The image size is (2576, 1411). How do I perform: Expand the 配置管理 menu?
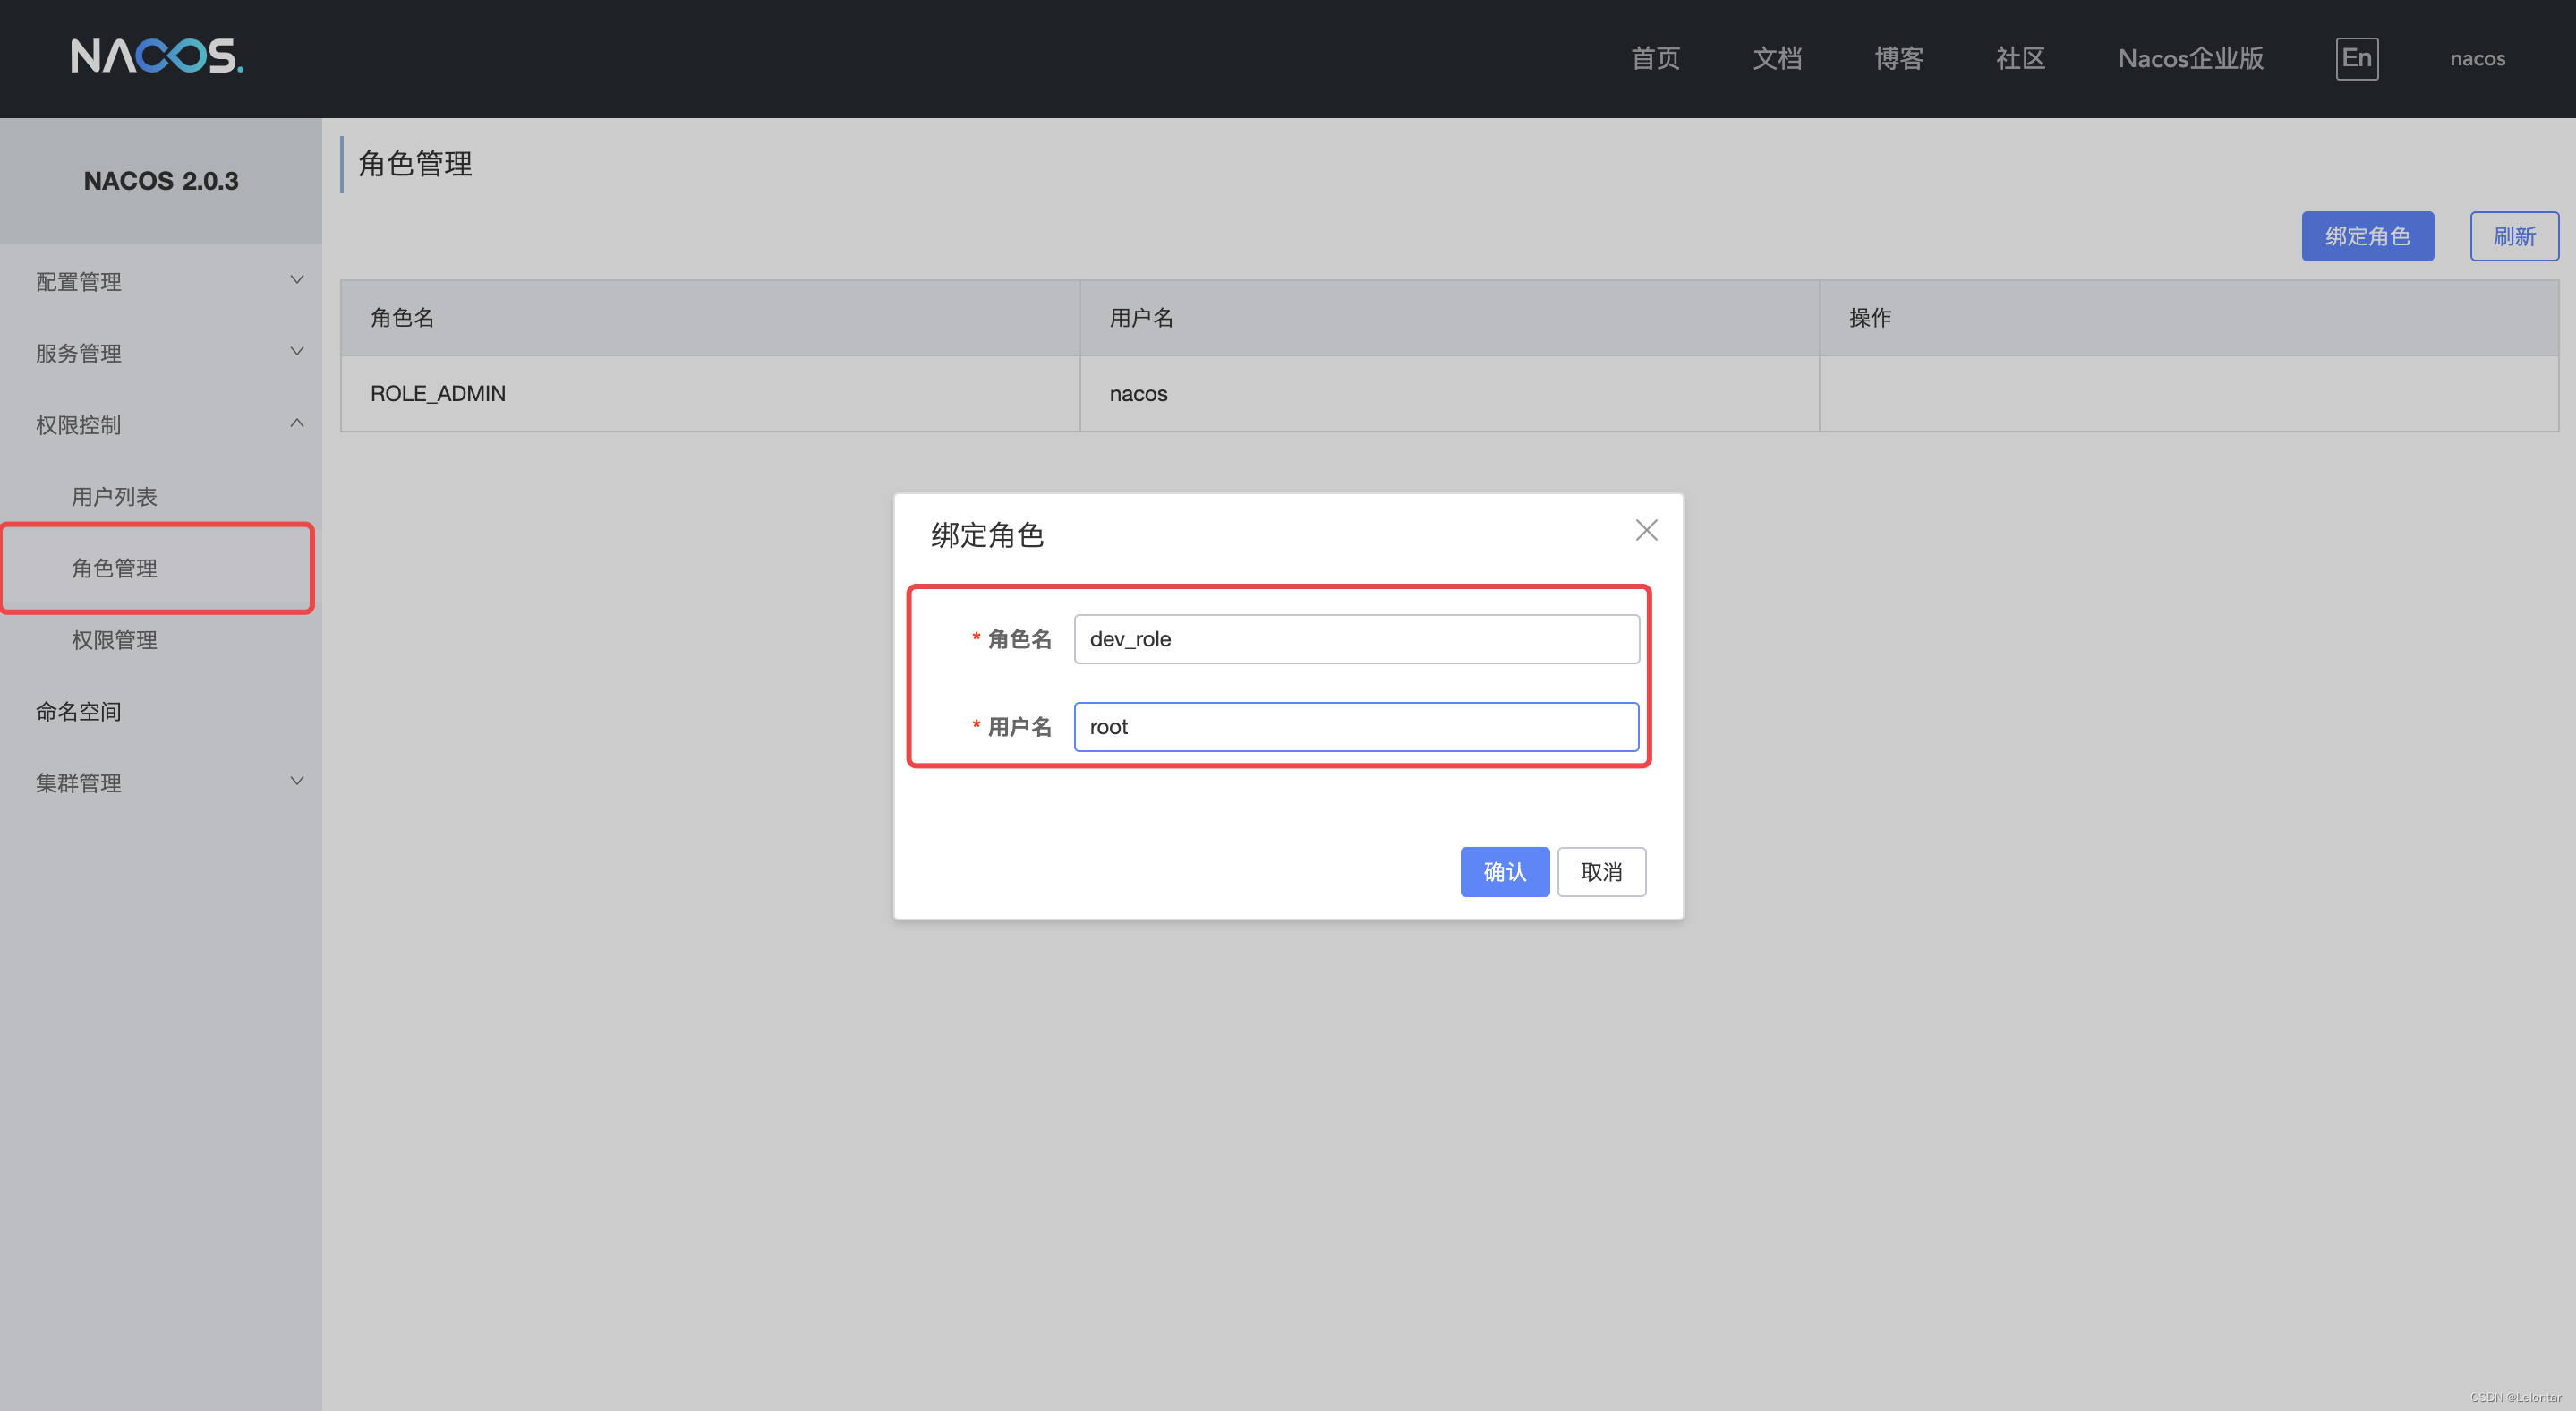(161, 281)
